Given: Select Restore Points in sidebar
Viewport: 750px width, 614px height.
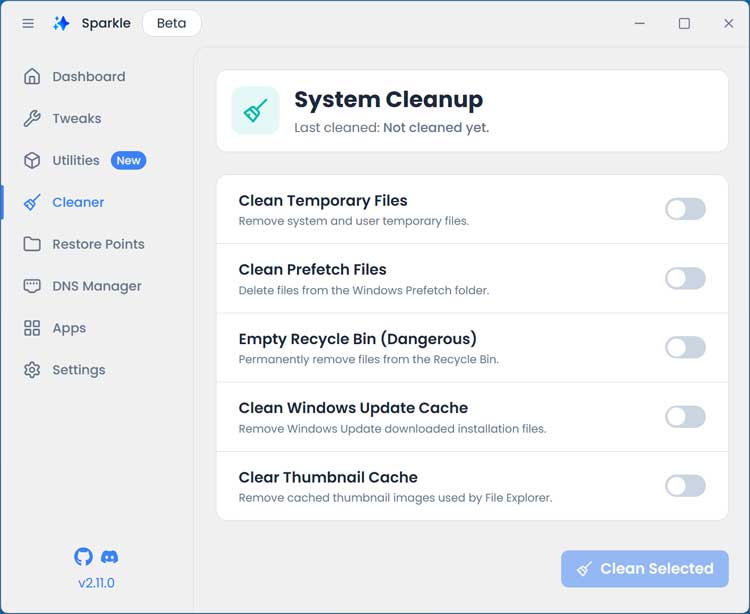Looking at the screenshot, I should (x=99, y=244).
